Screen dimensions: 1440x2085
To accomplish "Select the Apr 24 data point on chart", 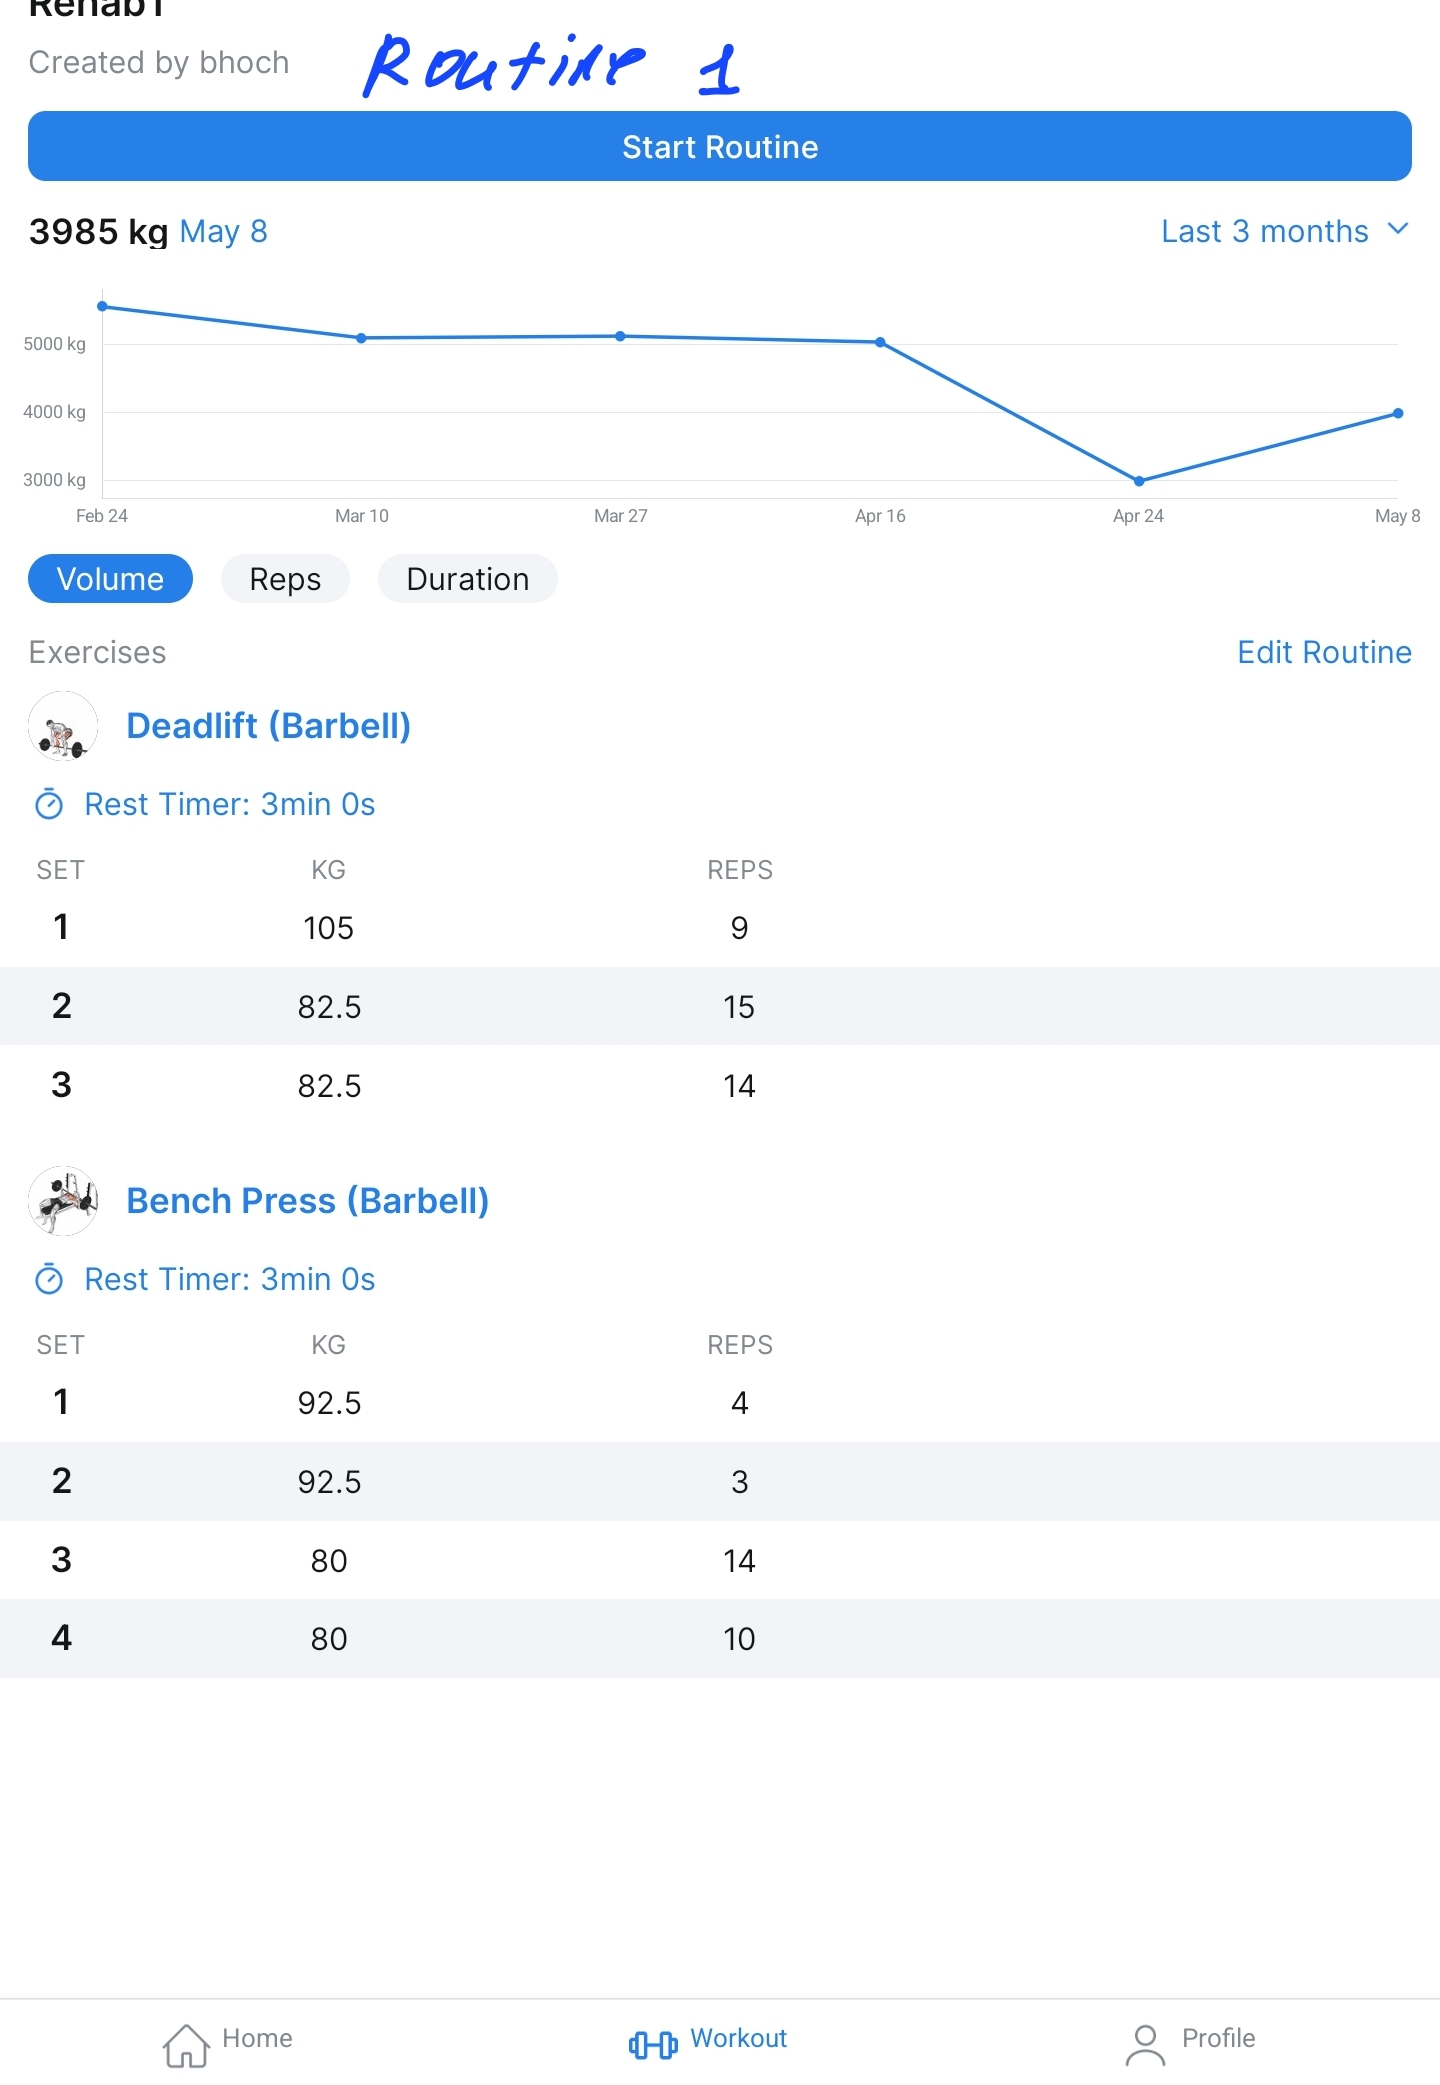I will [1139, 481].
